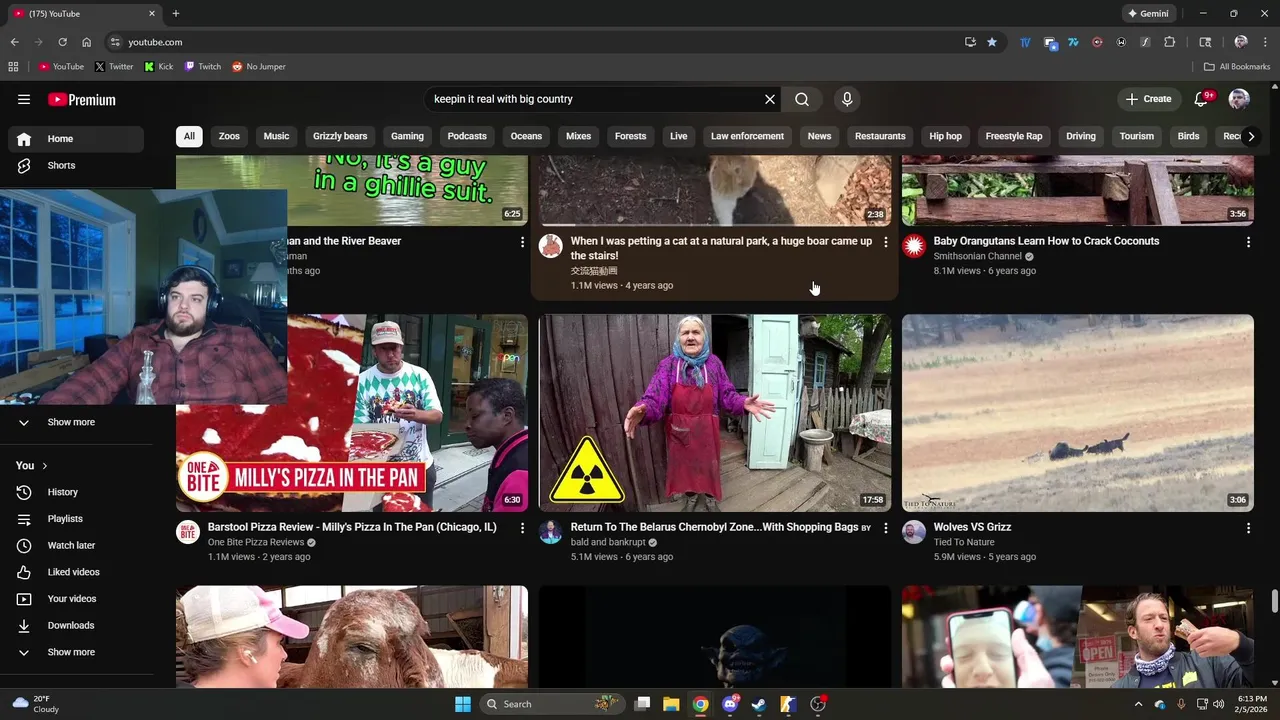Select the Zoos filter chip

coord(229,136)
